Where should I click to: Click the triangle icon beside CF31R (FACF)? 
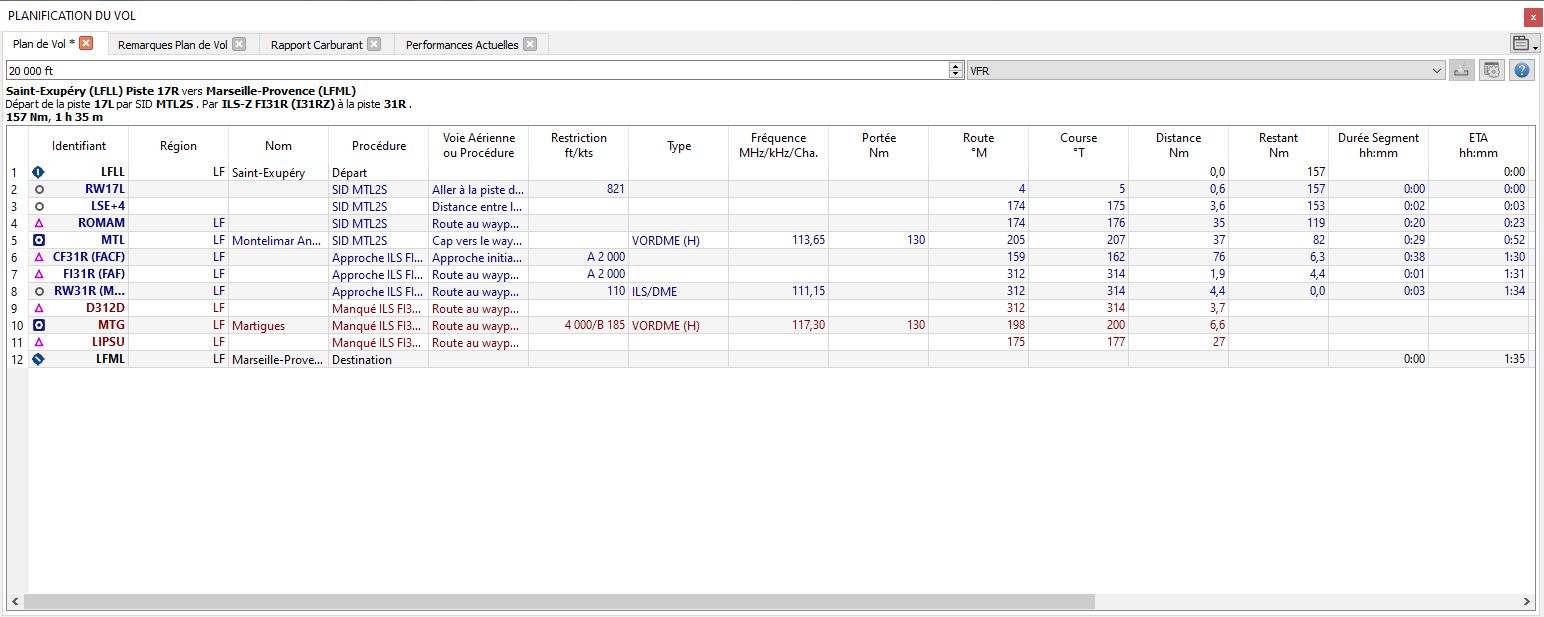coord(38,257)
